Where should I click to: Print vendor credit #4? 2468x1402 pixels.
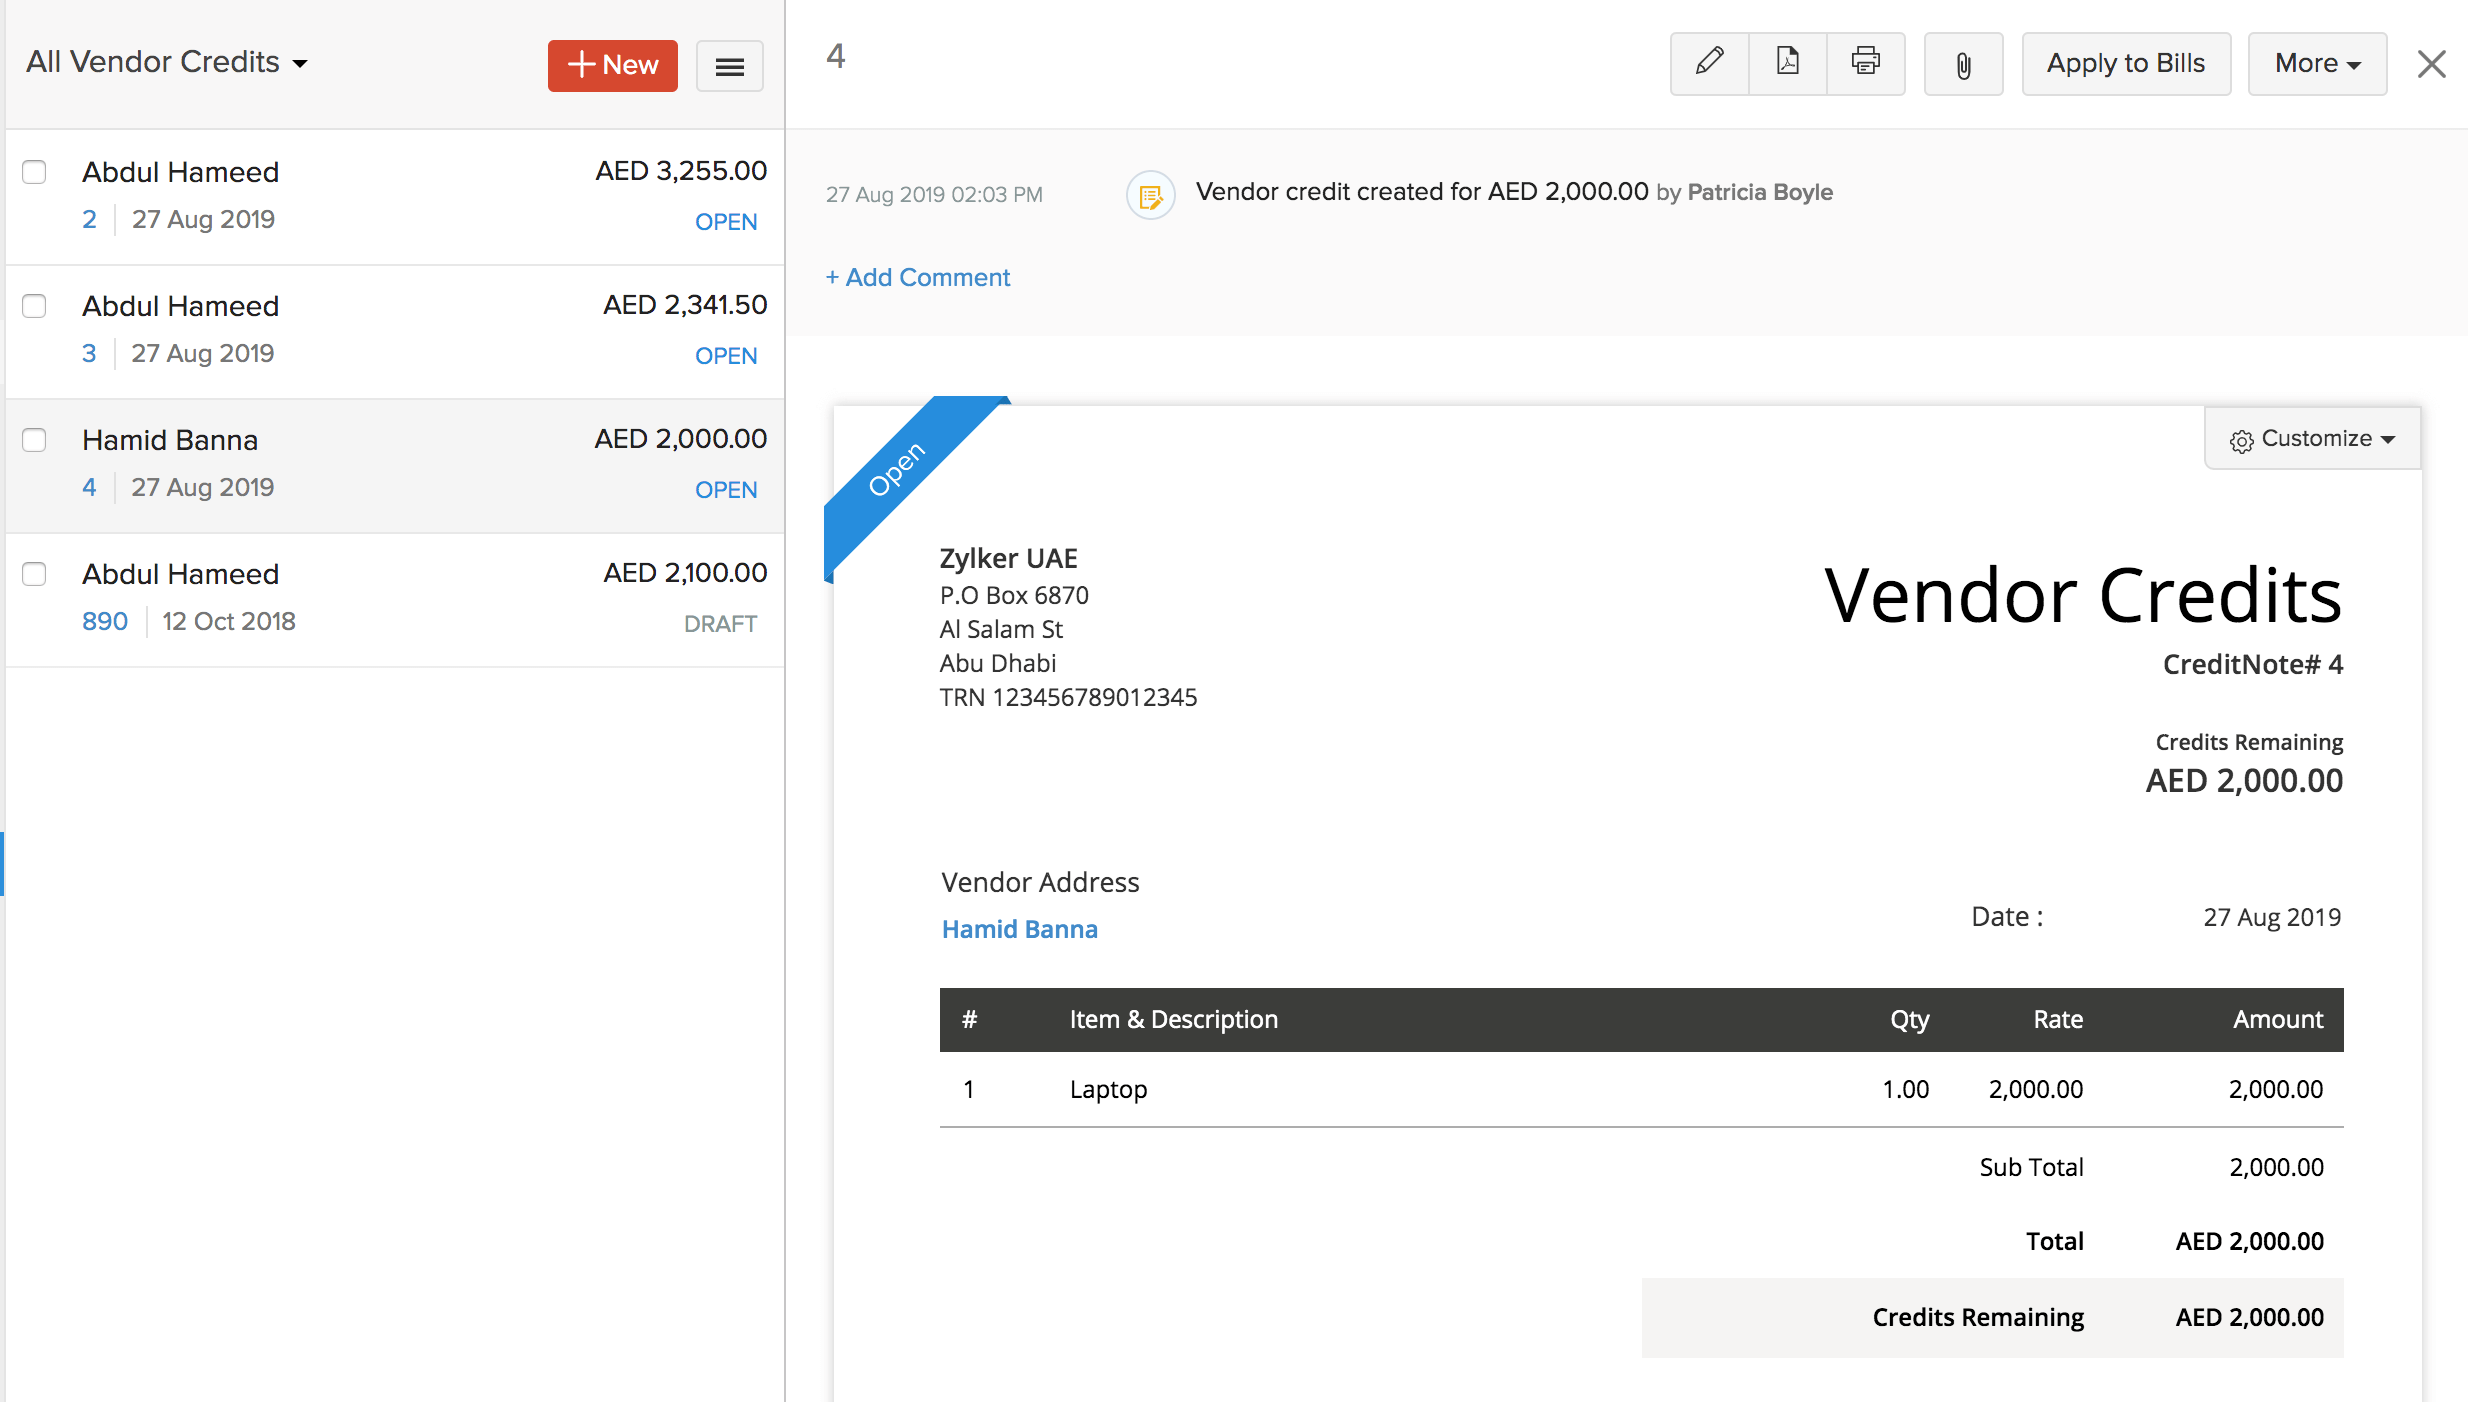point(1866,63)
